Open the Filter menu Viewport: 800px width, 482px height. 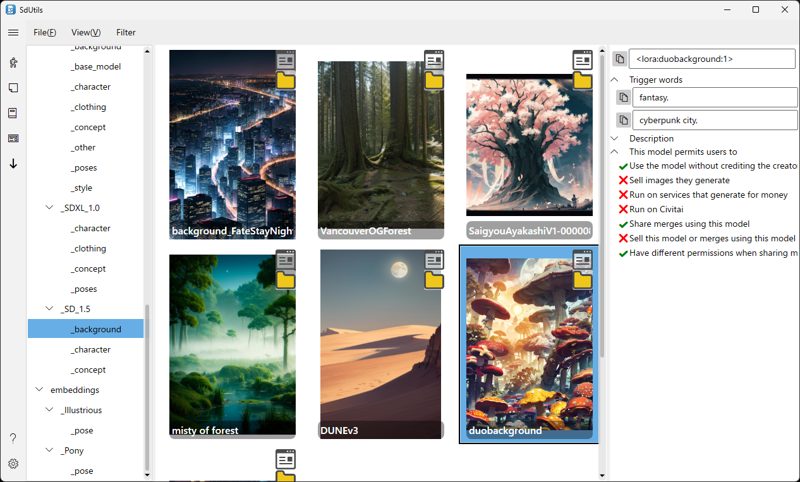pyautogui.click(x=126, y=33)
